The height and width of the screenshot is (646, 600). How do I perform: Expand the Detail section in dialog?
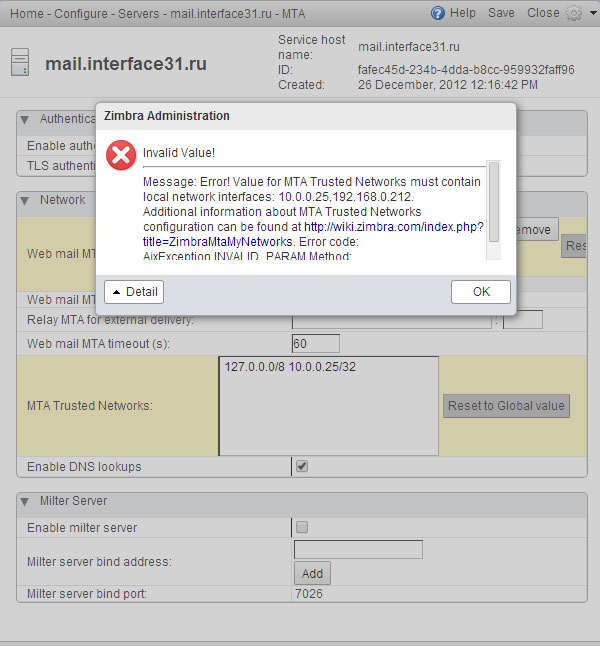pos(134,291)
